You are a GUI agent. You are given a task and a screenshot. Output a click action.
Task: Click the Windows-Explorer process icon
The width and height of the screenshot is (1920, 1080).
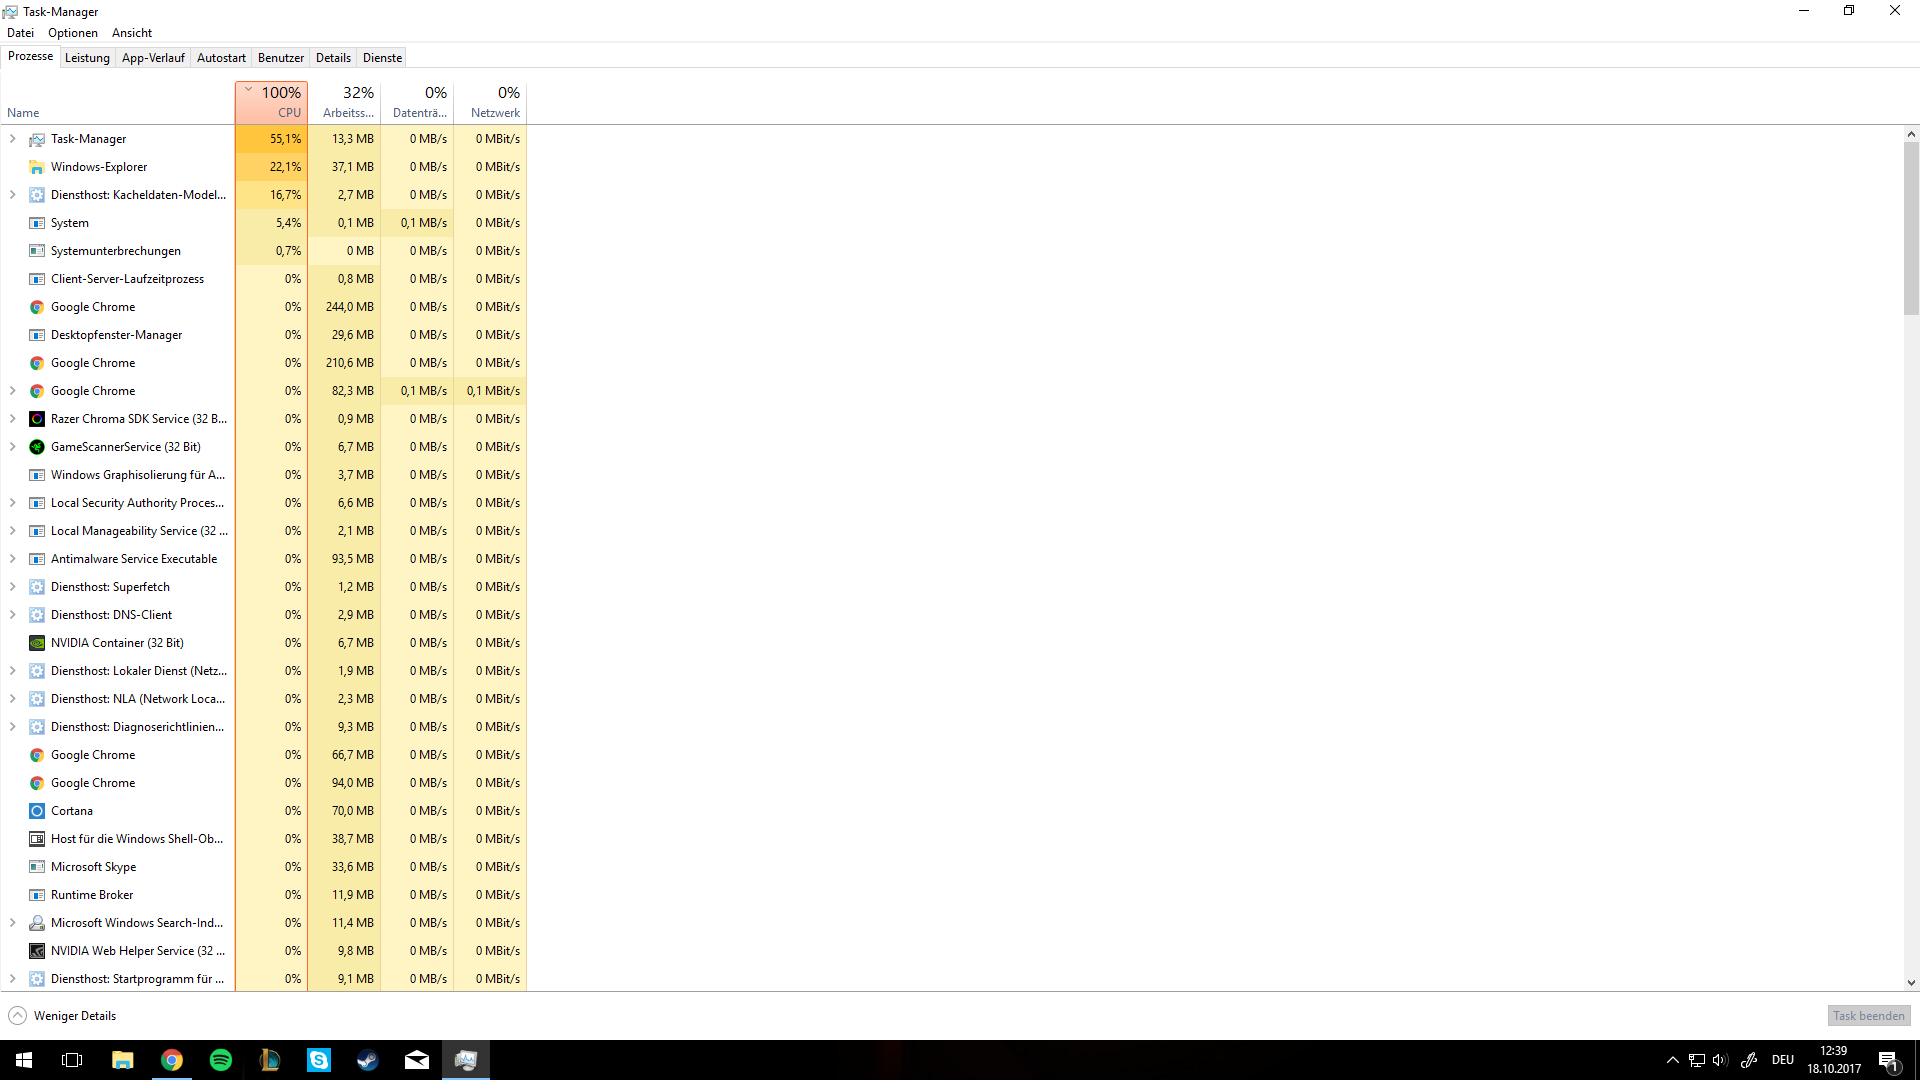tap(37, 167)
